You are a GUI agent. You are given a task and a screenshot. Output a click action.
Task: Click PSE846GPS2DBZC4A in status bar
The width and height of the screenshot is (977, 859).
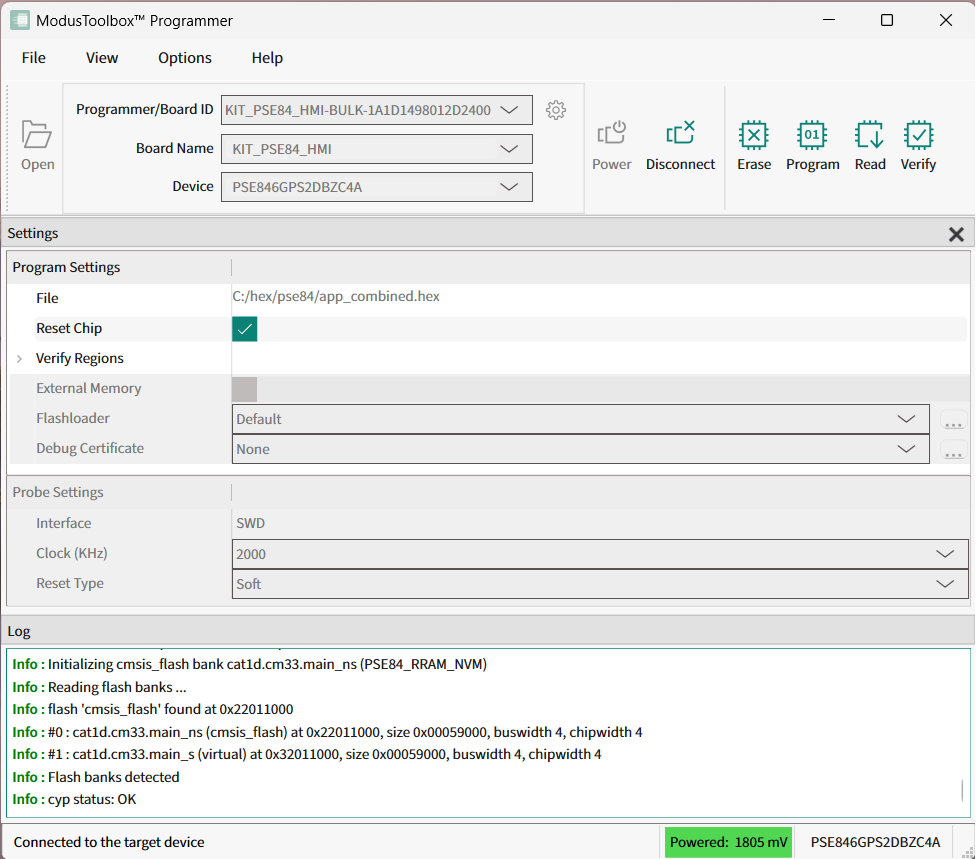[x=875, y=842]
